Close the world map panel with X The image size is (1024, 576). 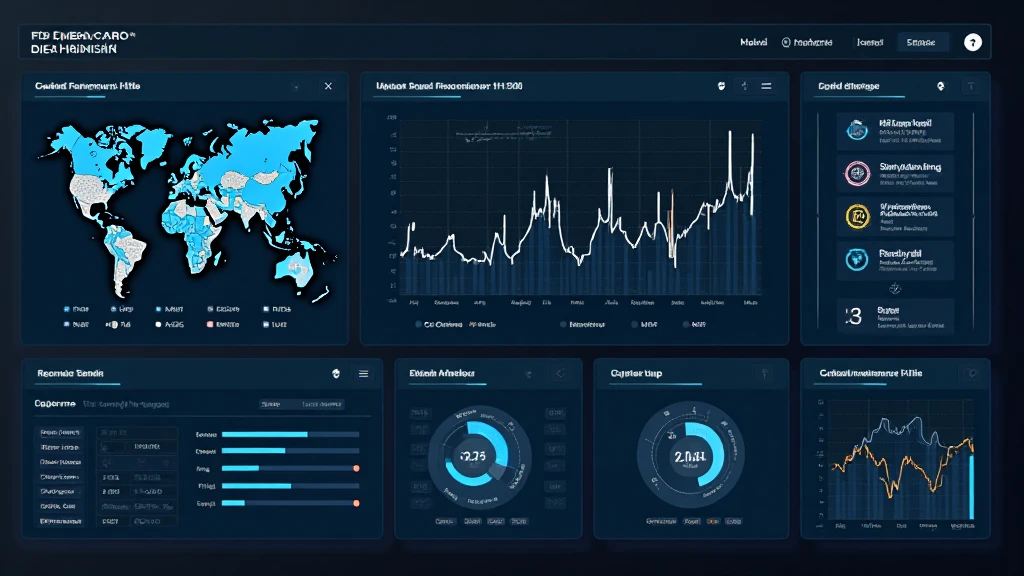328,87
